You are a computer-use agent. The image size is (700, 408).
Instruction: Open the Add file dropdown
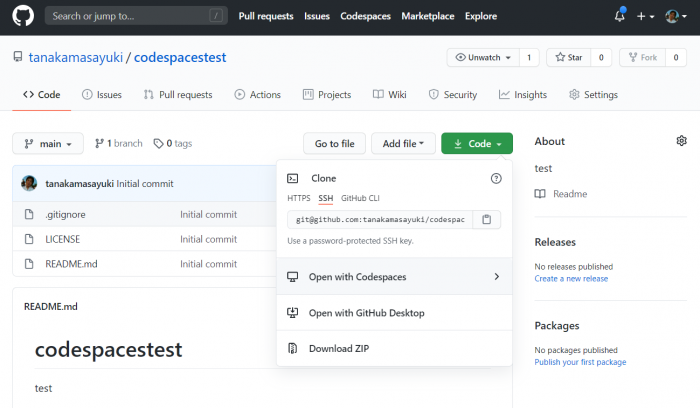point(403,144)
